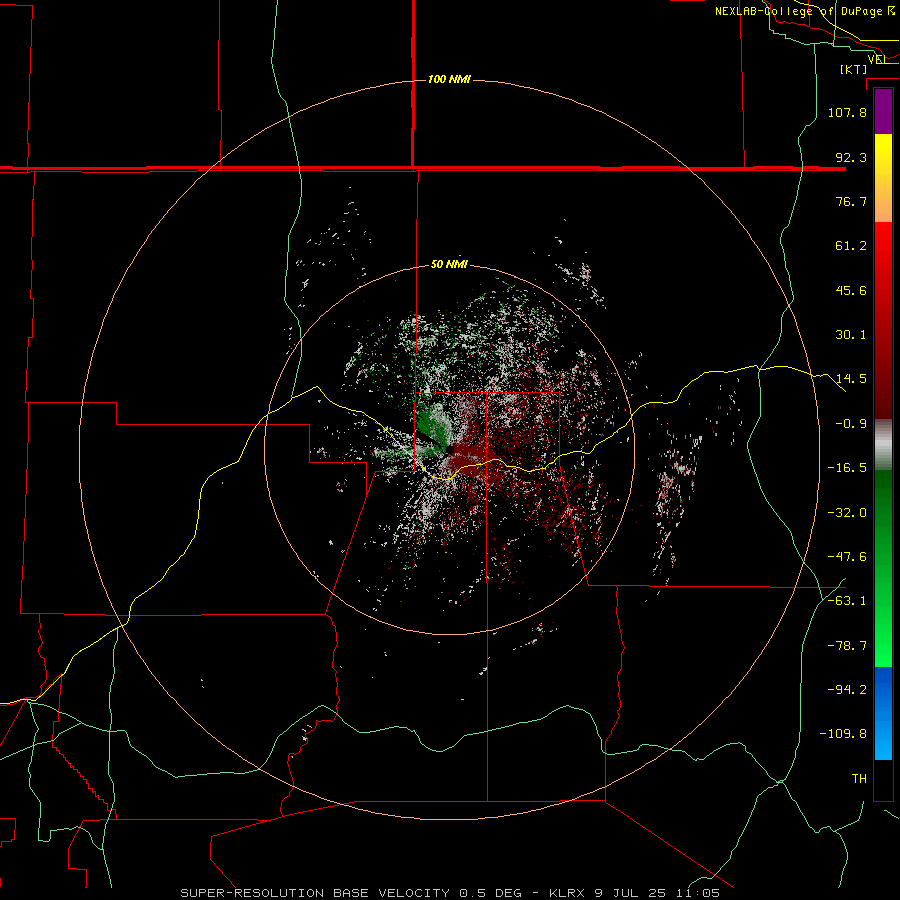Click the -47.6 legend value
900x900 pixels.
click(847, 557)
